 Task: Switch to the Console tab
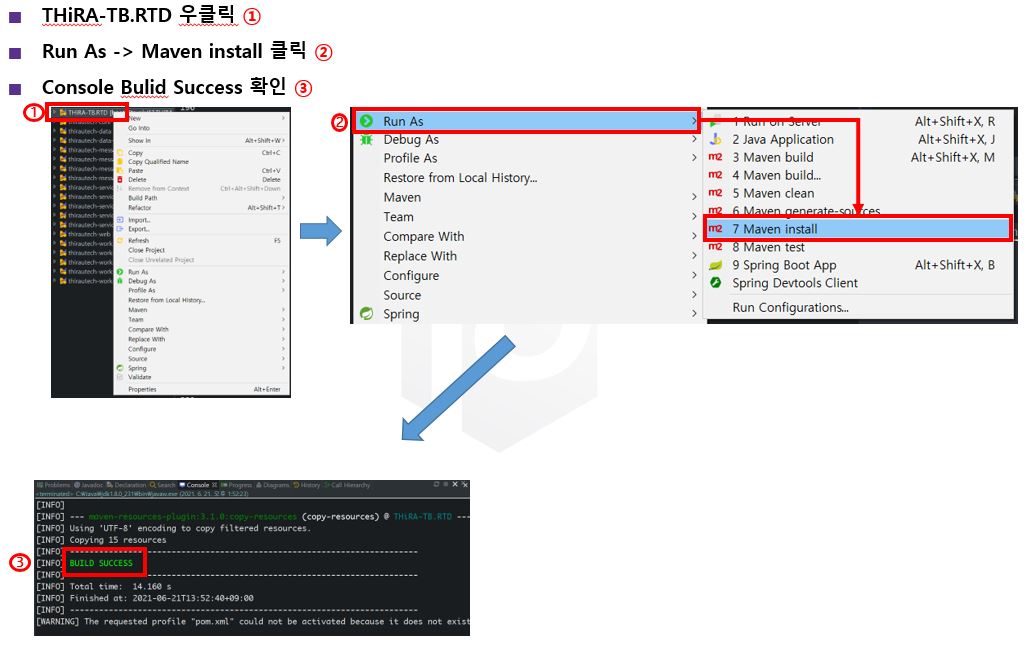coord(197,485)
